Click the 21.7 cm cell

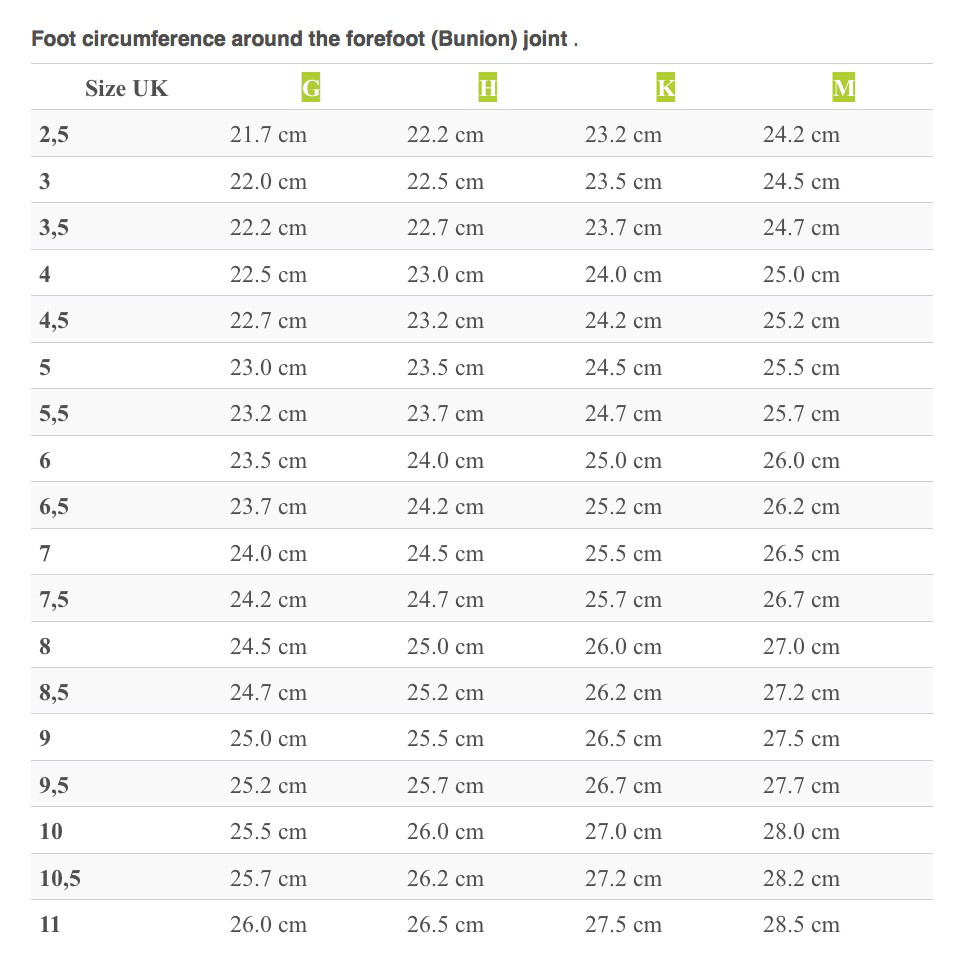pos(268,135)
